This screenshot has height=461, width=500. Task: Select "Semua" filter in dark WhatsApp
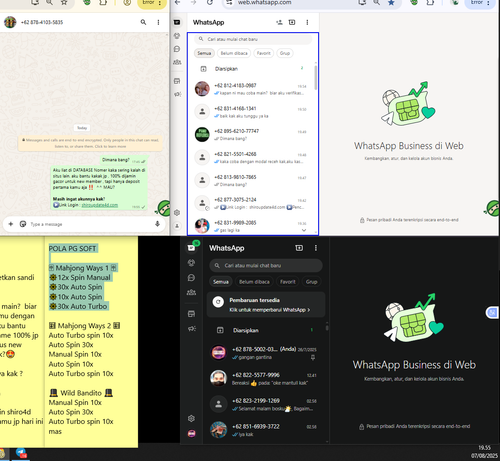click(221, 282)
